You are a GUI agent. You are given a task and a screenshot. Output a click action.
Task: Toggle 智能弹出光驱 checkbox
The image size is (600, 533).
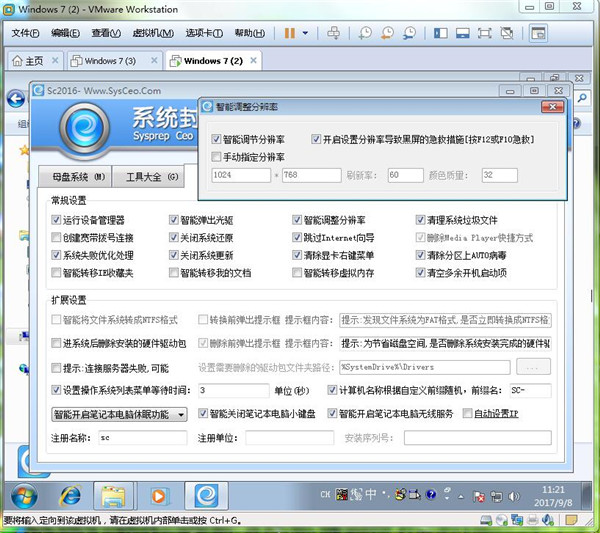click(x=173, y=220)
